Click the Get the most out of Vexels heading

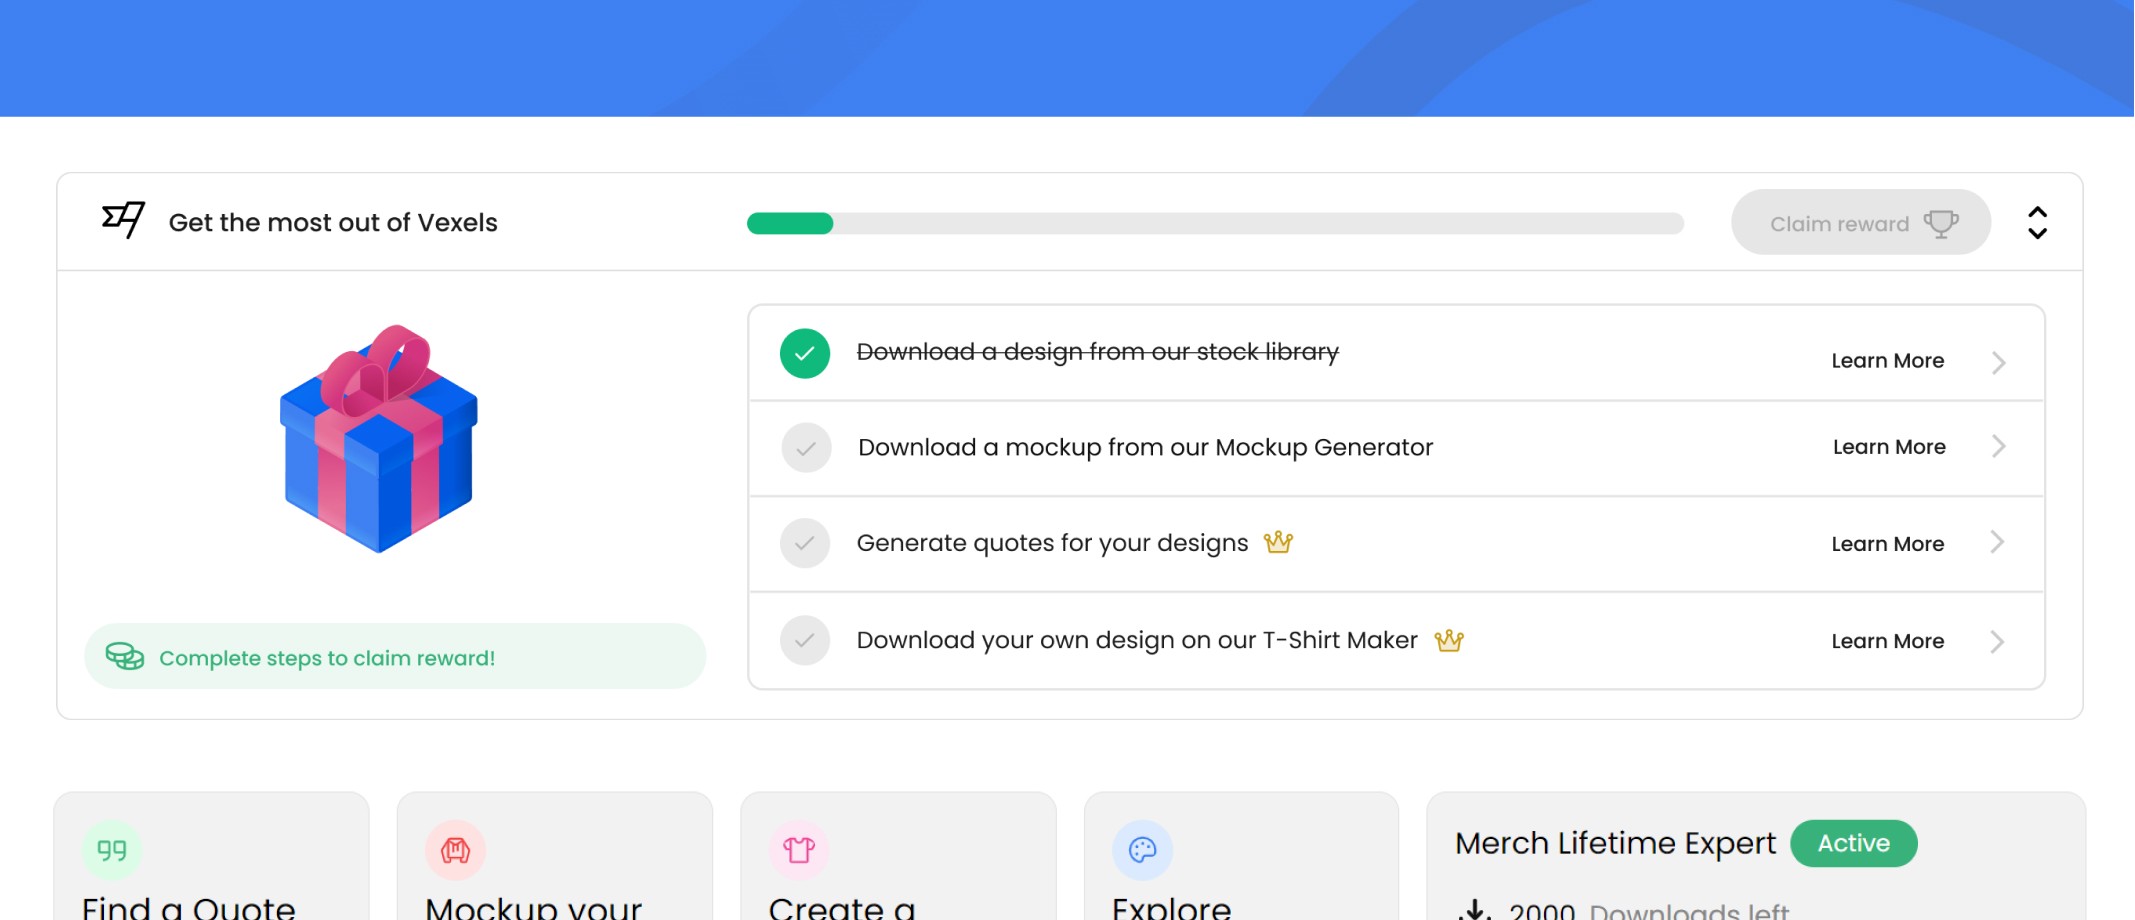tap(333, 222)
